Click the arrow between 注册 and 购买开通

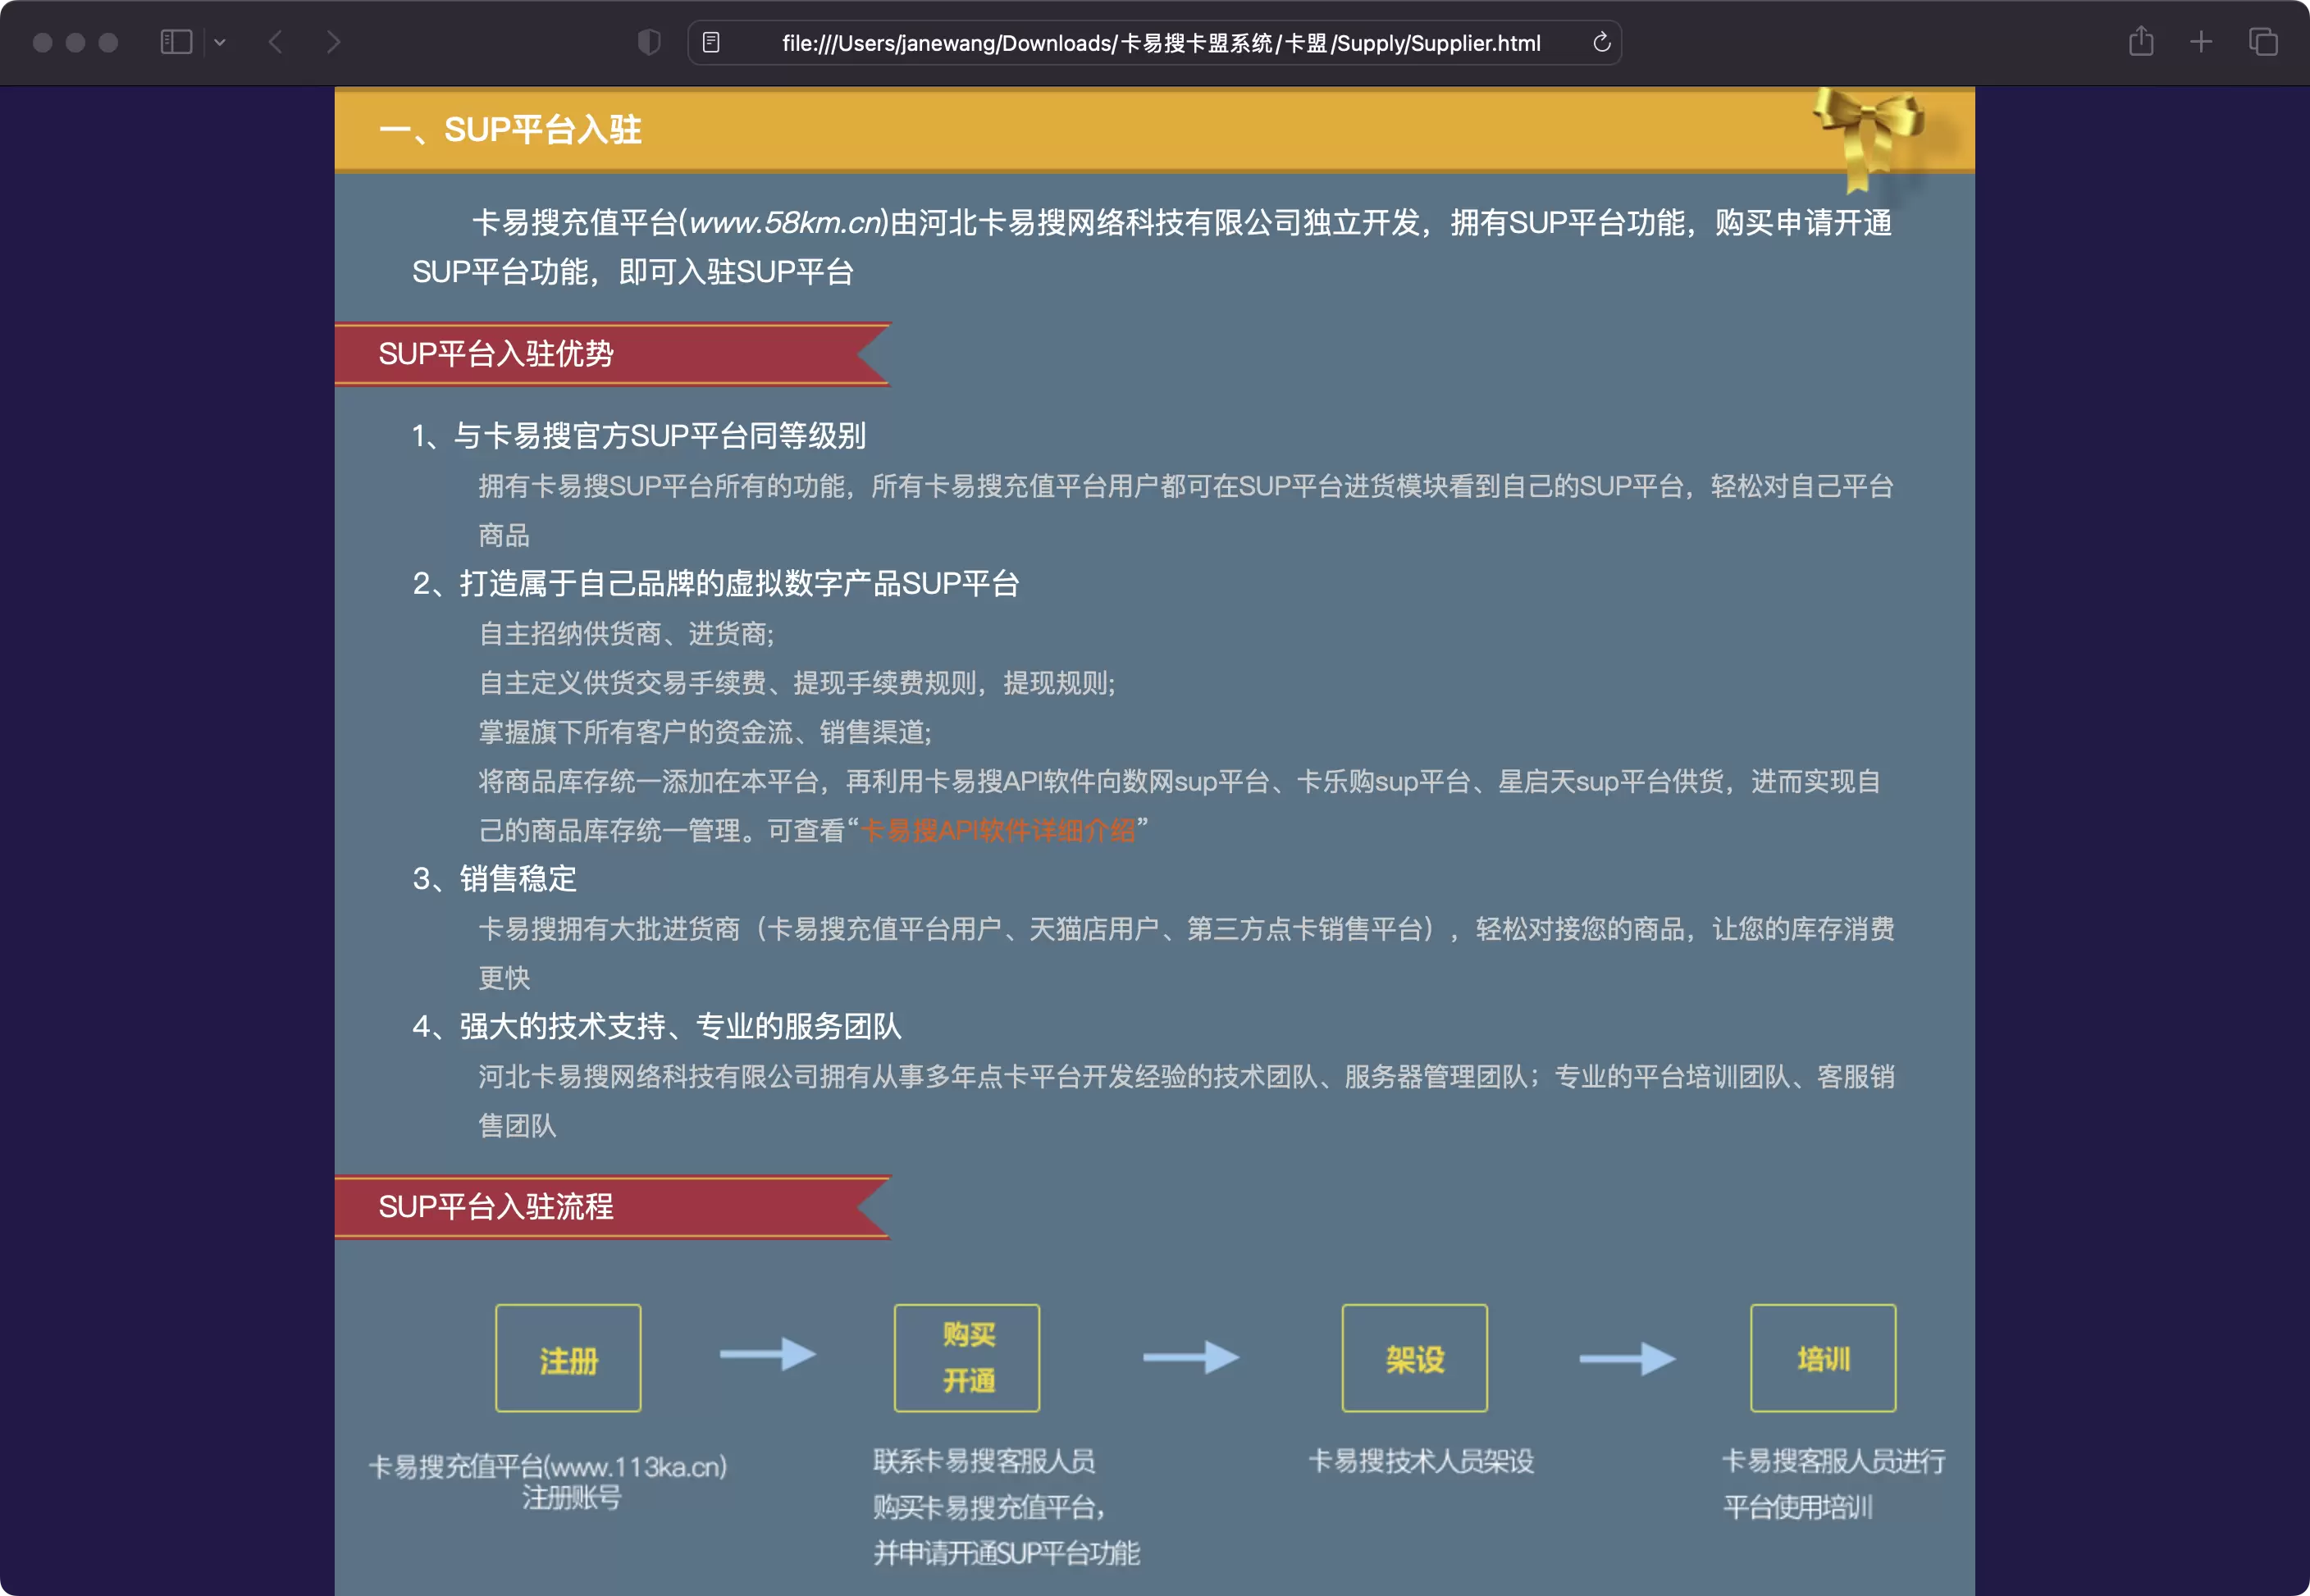[768, 1354]
